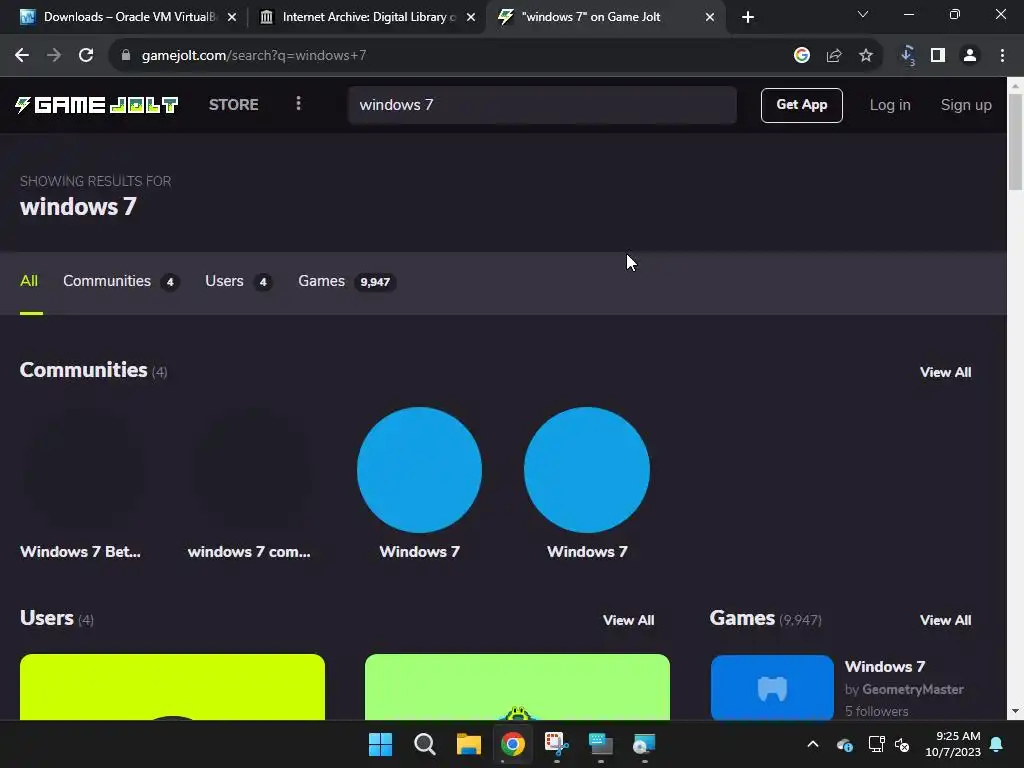Click View All for Users
This screenshot has height=768, width=1024.
click(628, 620)
